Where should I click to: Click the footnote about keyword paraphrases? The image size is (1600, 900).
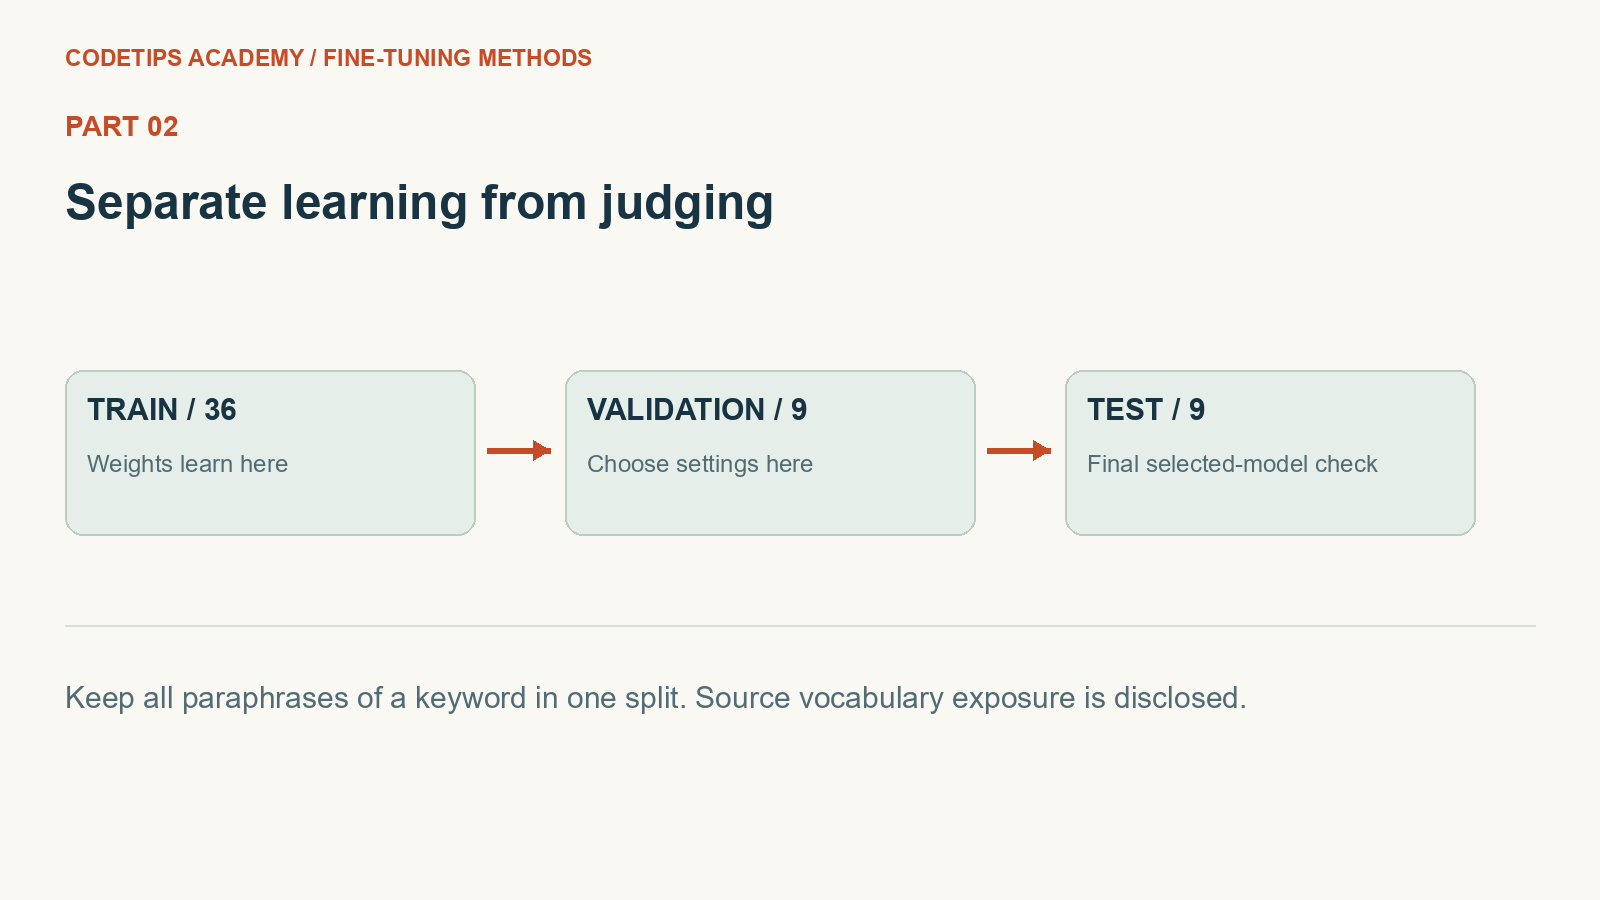pos(376,698)
